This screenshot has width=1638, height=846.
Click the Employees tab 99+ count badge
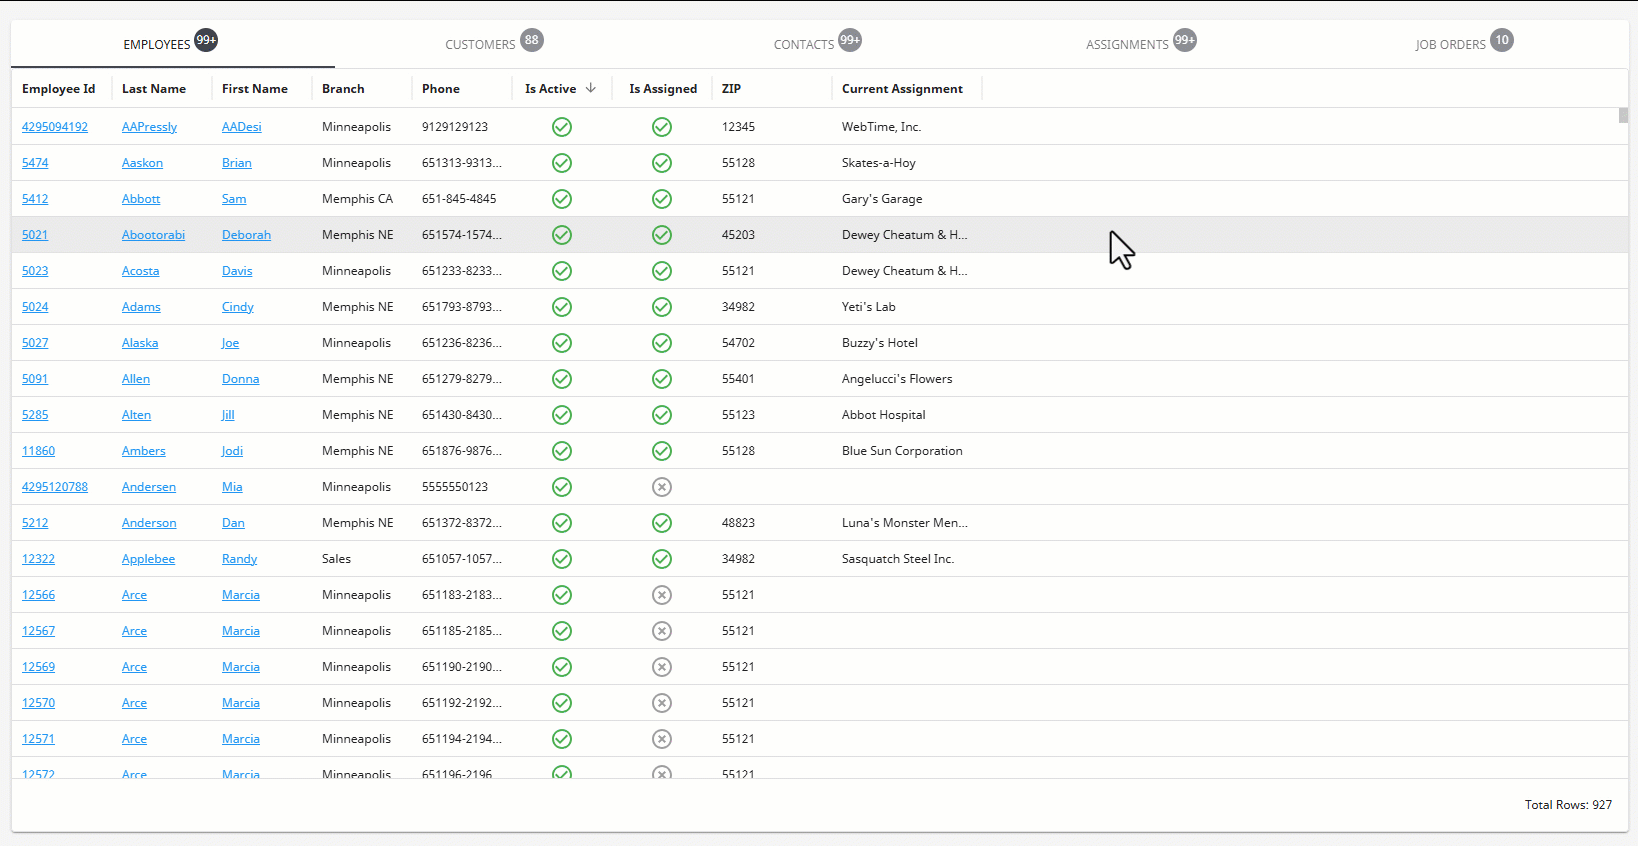206,40
